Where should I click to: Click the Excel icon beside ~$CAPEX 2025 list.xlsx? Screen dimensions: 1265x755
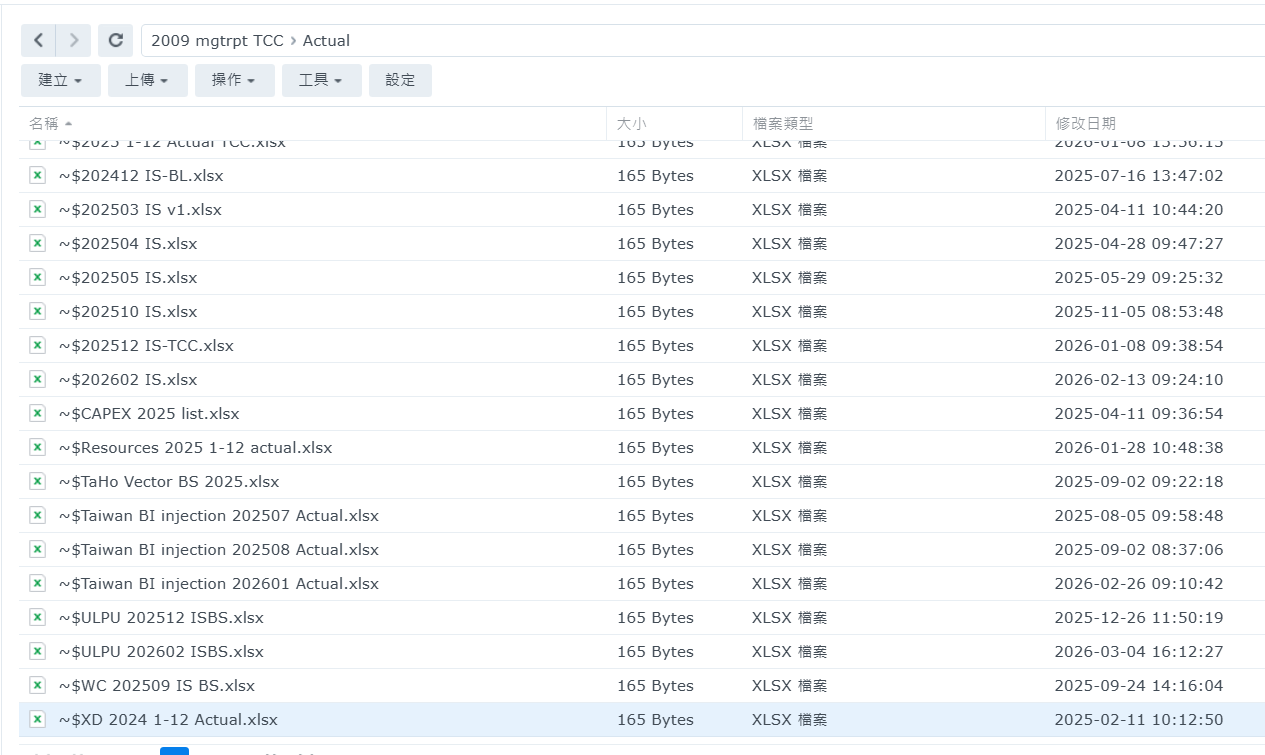pyautogui.click(x=37, y=414)
